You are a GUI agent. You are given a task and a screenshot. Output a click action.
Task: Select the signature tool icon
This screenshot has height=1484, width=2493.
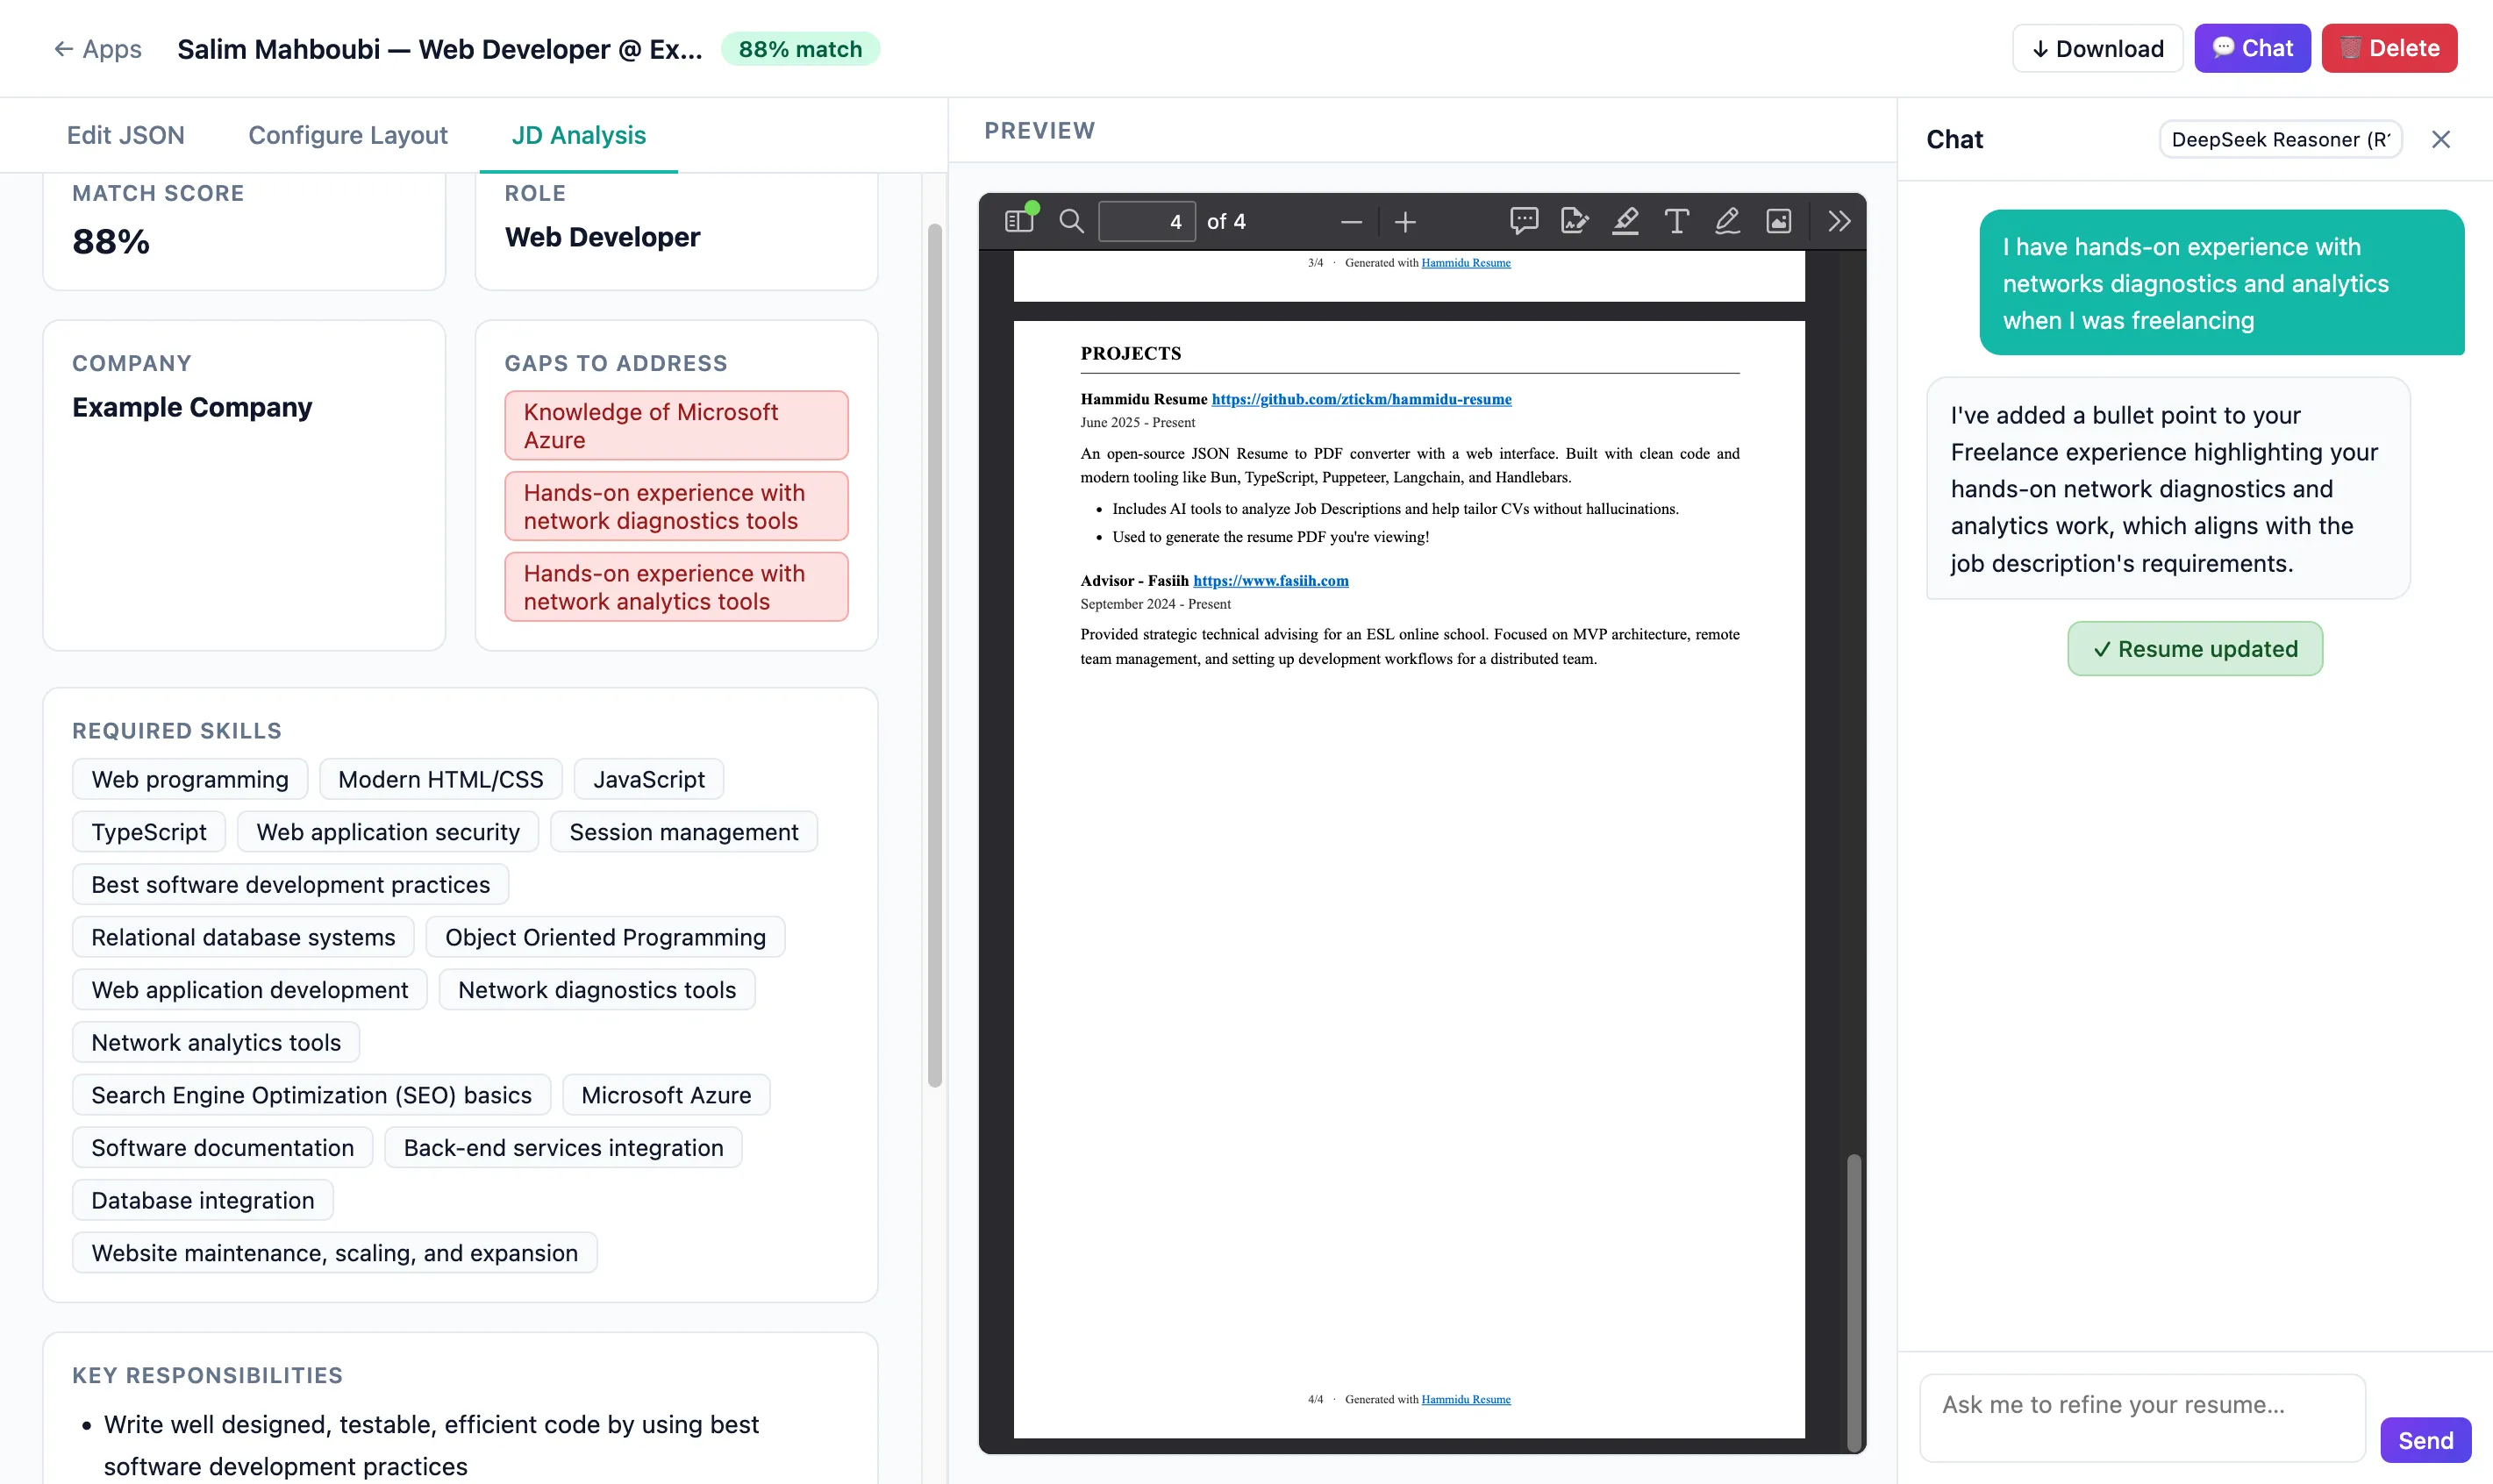[1574, 221]
